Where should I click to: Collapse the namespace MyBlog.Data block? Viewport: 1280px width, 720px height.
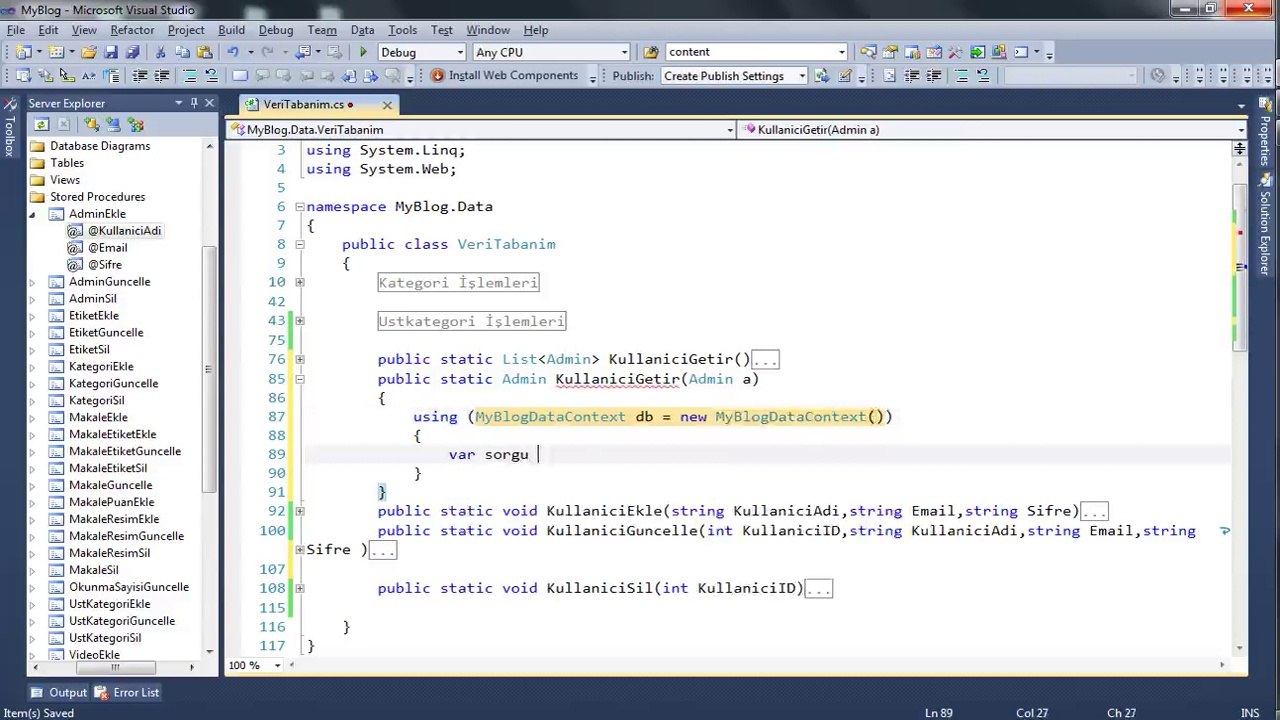coord(299,207)
